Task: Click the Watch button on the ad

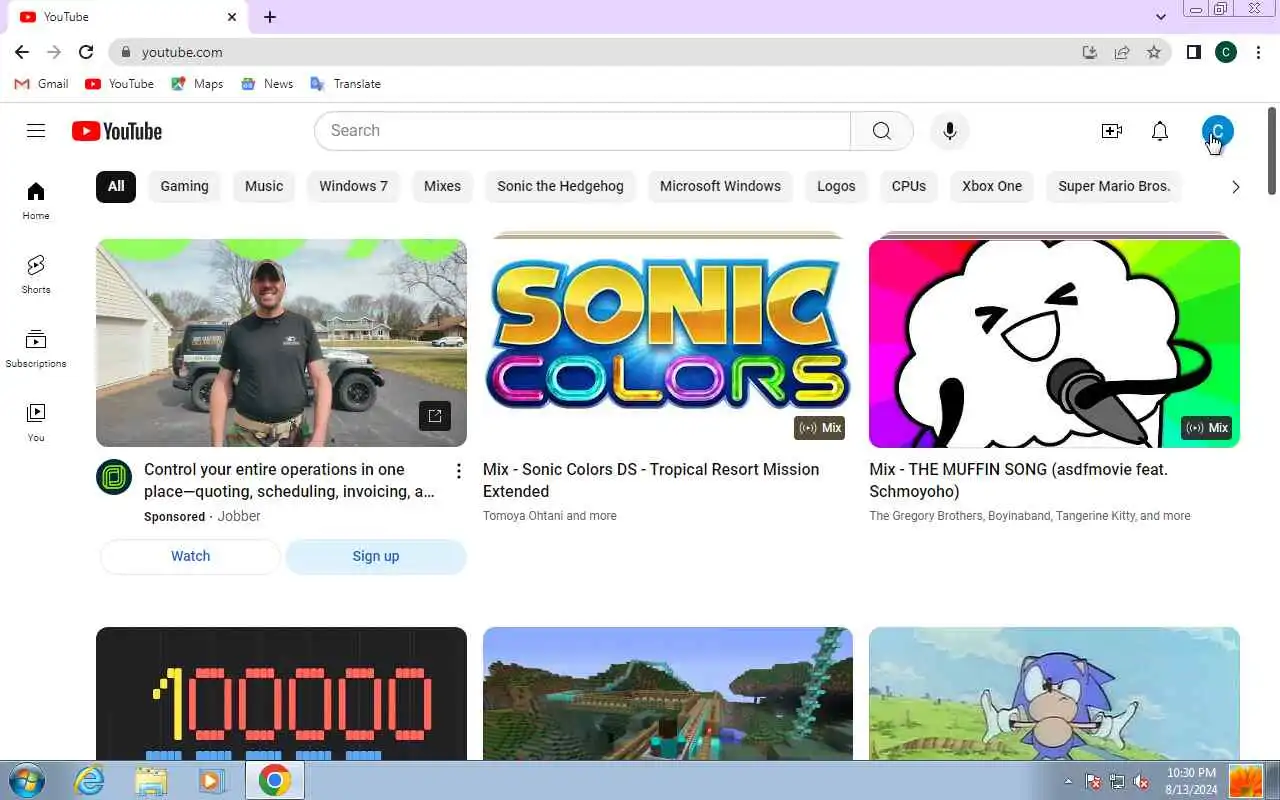Action: coord(190,556)
